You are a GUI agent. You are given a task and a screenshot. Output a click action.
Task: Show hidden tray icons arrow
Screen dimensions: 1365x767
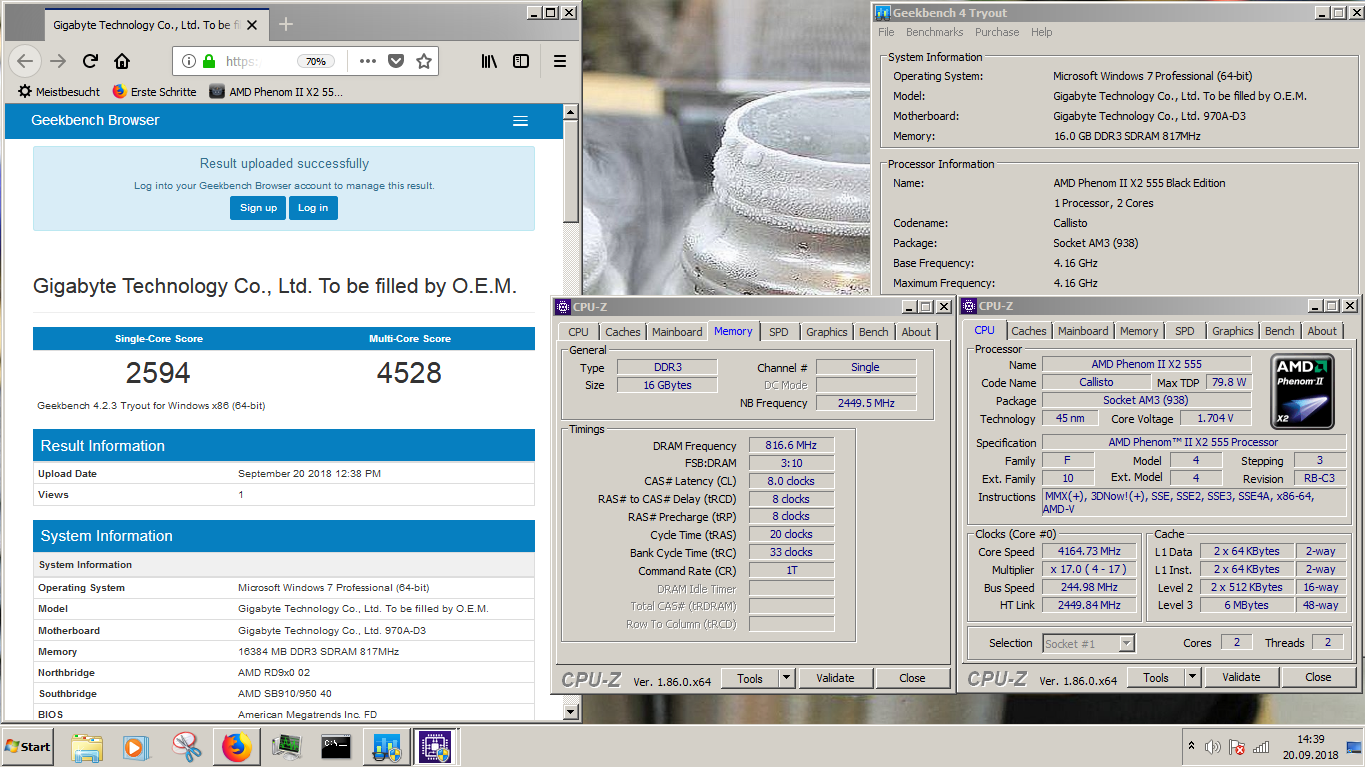pos(1191,747)
